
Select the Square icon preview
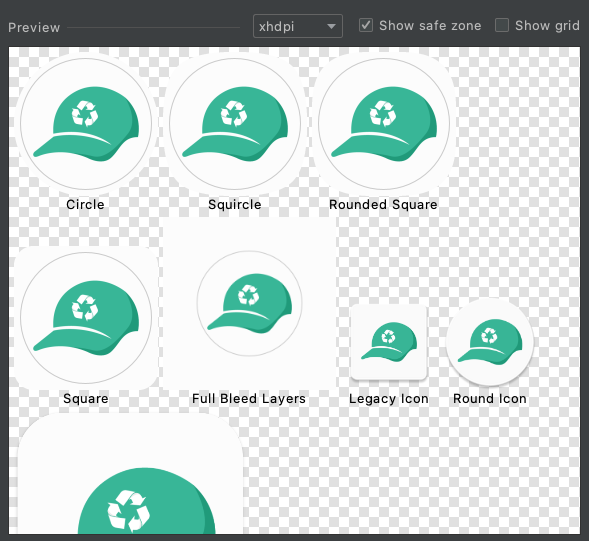(86, 318)
